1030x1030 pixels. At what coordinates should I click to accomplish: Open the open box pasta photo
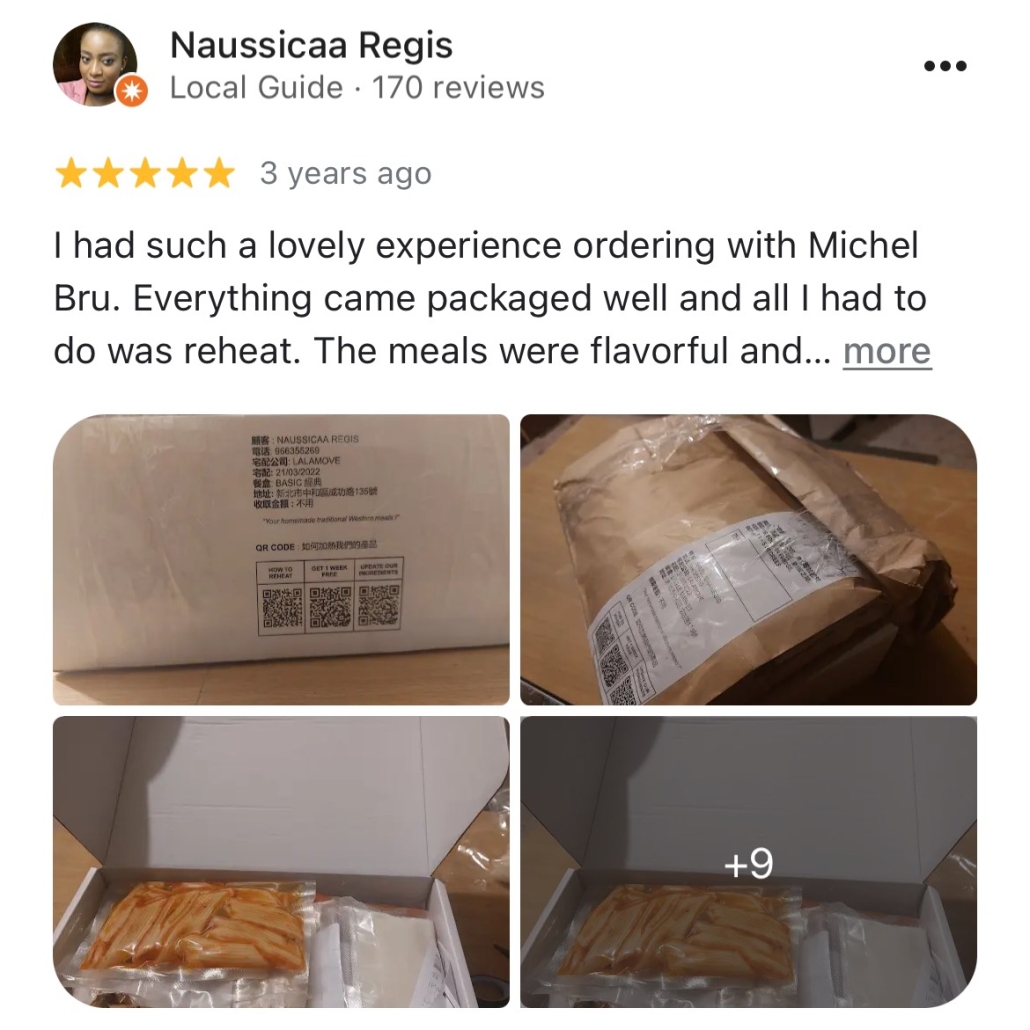(281, 862)
